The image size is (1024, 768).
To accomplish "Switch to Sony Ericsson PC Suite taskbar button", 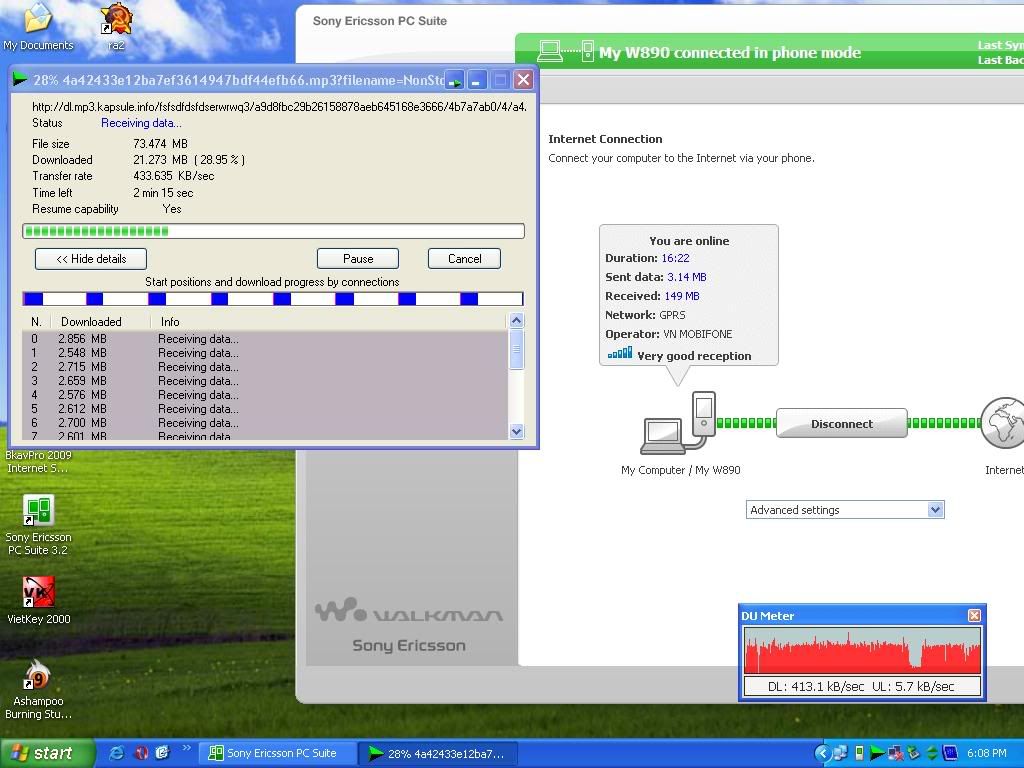I will pos(277,753).
